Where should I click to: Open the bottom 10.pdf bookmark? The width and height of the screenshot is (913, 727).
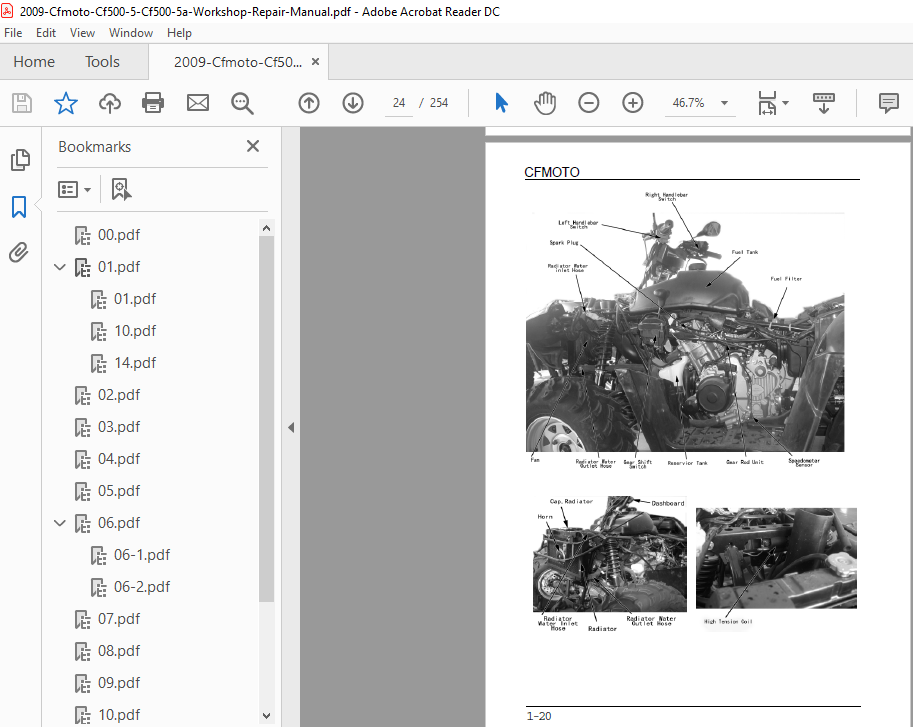[119, 715]
